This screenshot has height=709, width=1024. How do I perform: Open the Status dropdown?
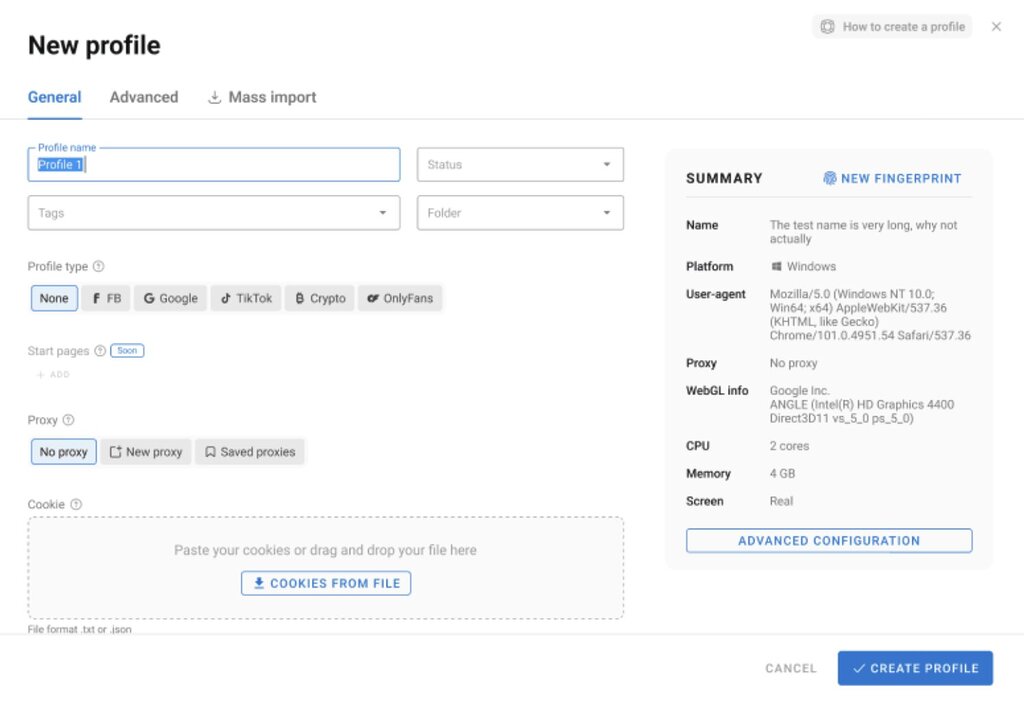[x=520, y=164]
